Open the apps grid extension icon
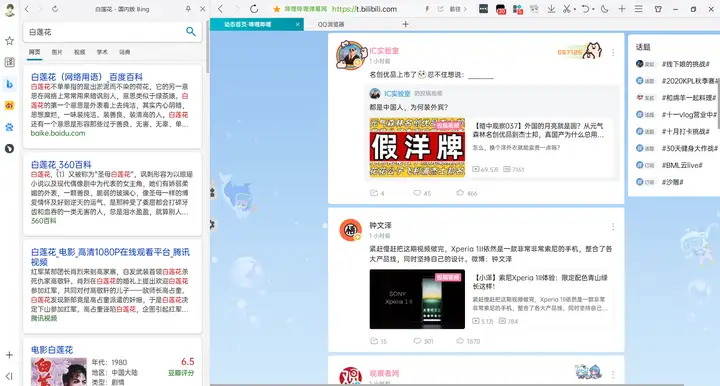Viewport: 720px width, 386px height. point(518,9)
